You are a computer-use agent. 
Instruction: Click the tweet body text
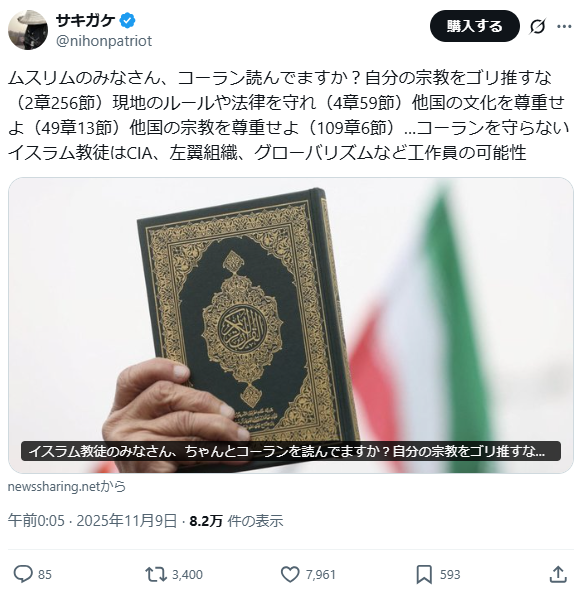point(289,115)
